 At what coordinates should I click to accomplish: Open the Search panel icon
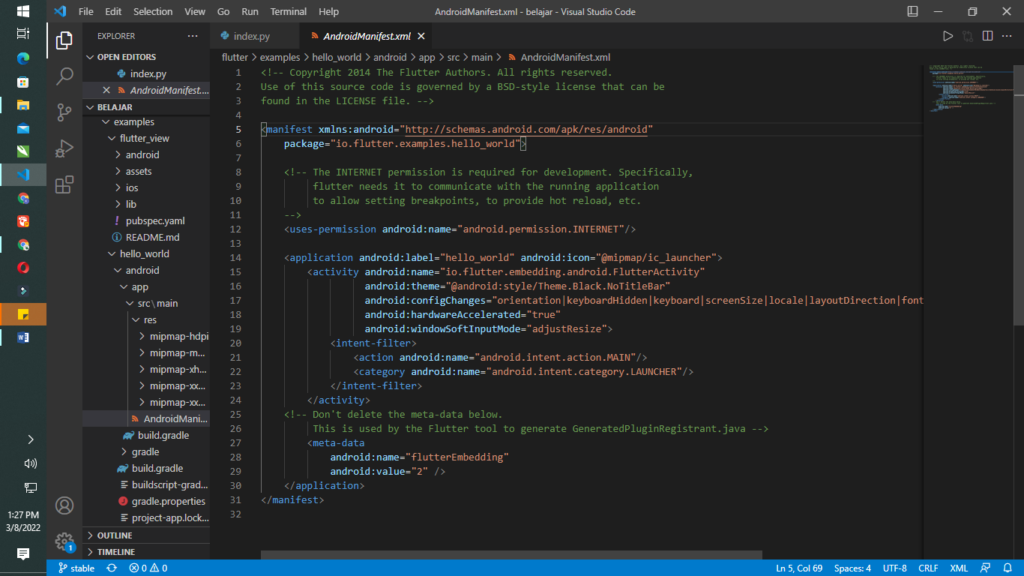click(64, 74)
